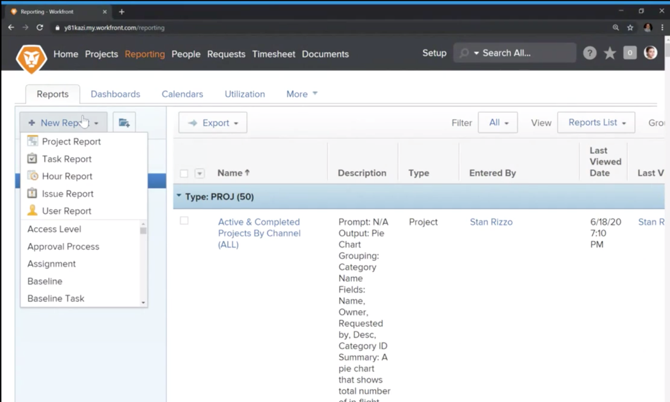Screen dimensions: 670x402
Task: Check the Active & Completed Projects row checkbox
Action: pos(184,220)
